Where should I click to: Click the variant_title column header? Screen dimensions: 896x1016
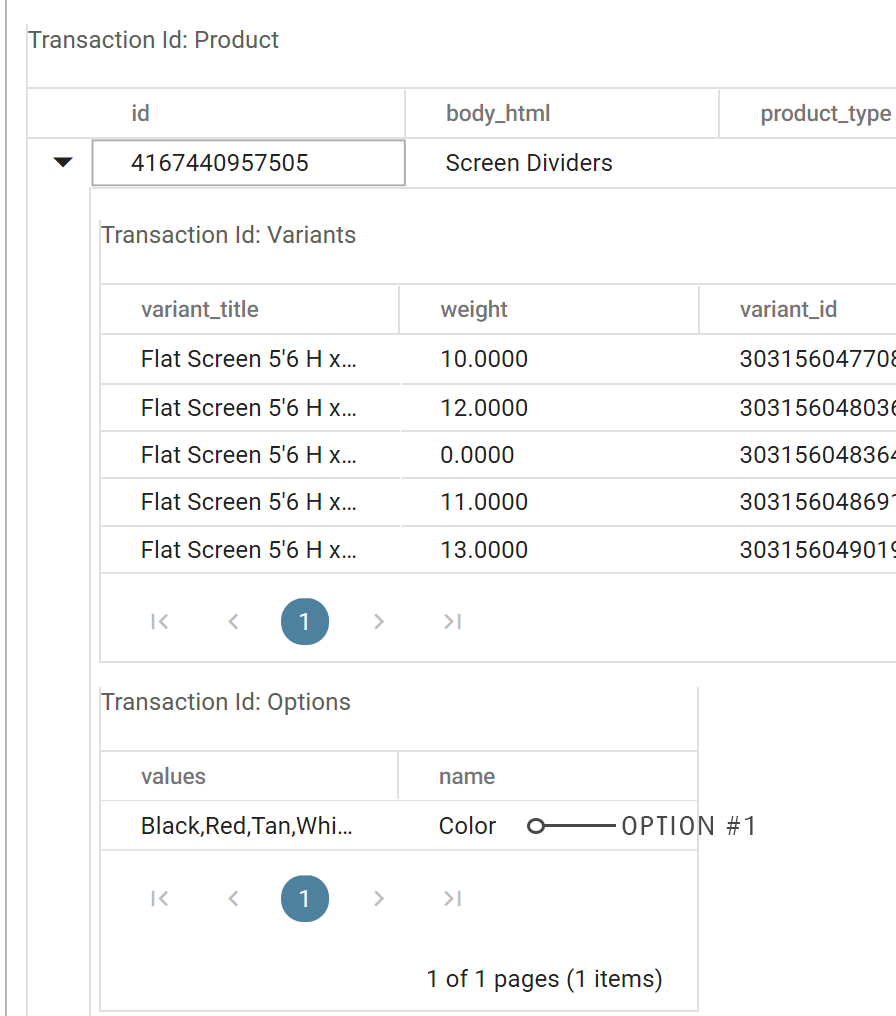pyautogui.click(x=200, y=310)
